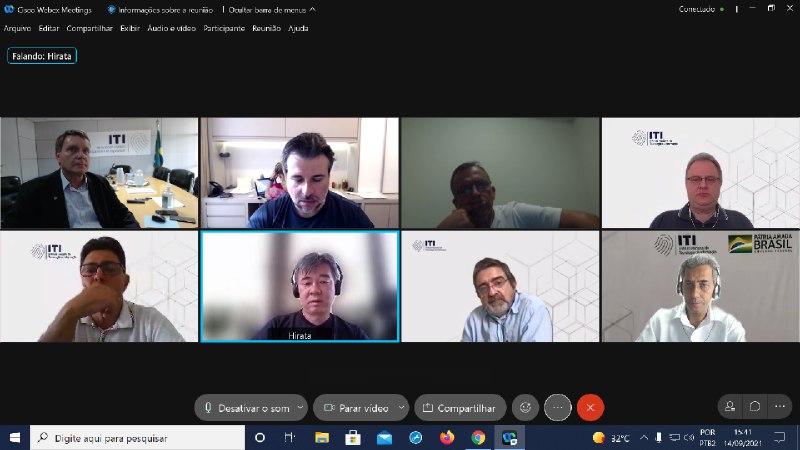Open the Windows notification center icon
Viewport: 800px width, 450px height.
[x=780, y=437]
